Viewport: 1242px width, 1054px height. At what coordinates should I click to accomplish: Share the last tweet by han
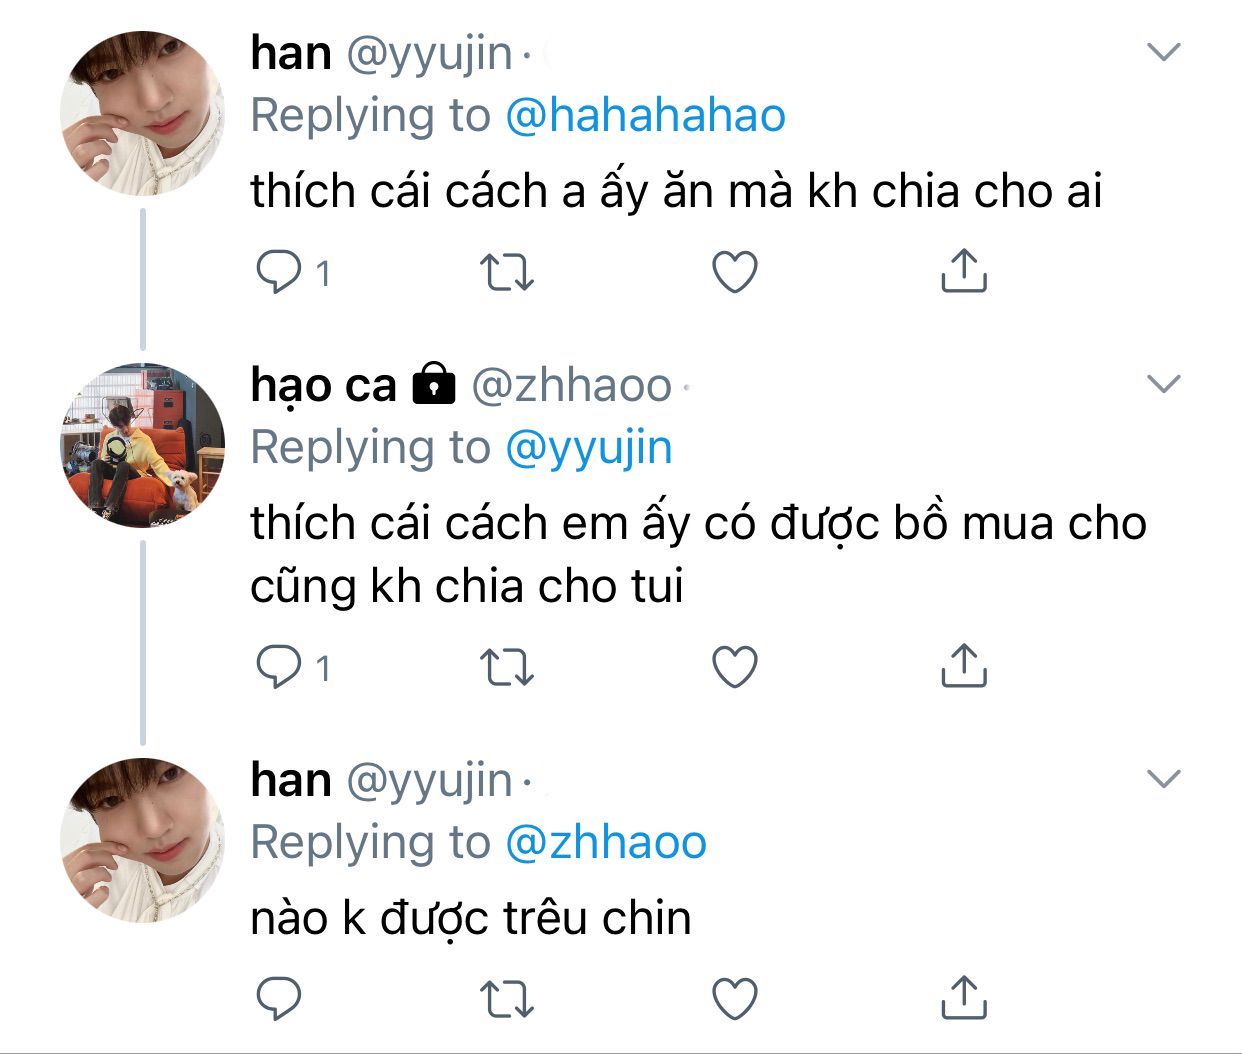964,997
